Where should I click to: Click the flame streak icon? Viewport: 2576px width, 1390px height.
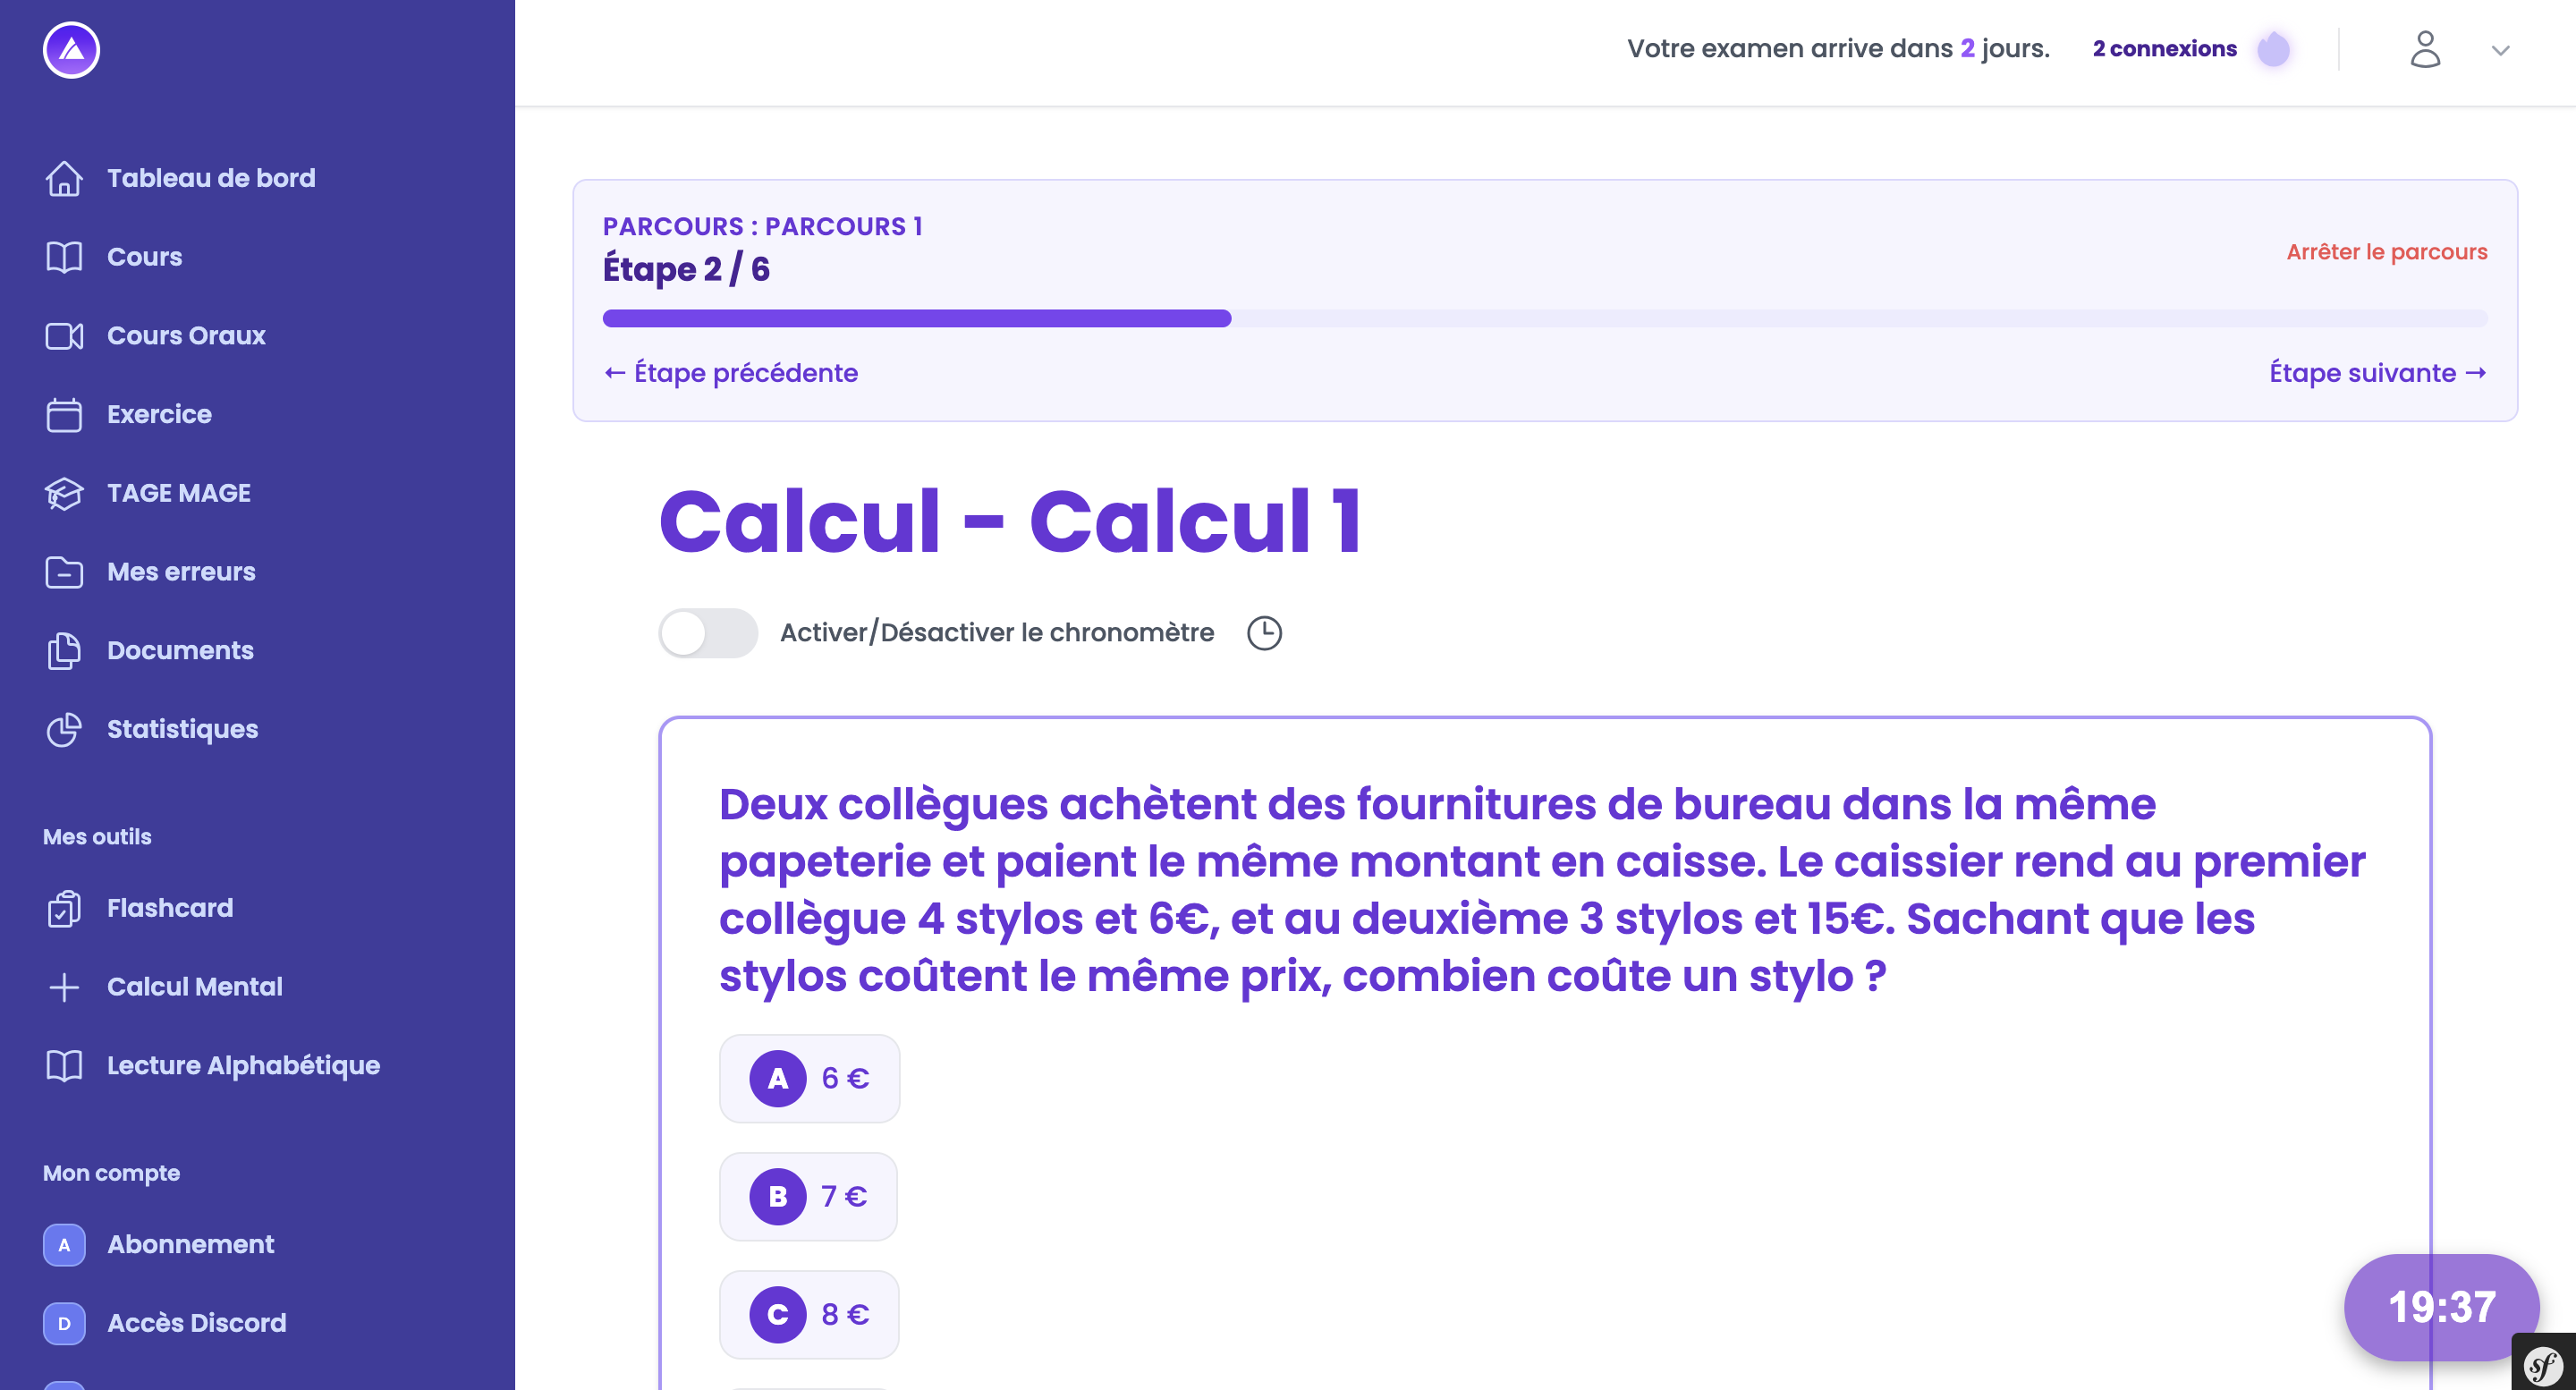(2273, 49)
